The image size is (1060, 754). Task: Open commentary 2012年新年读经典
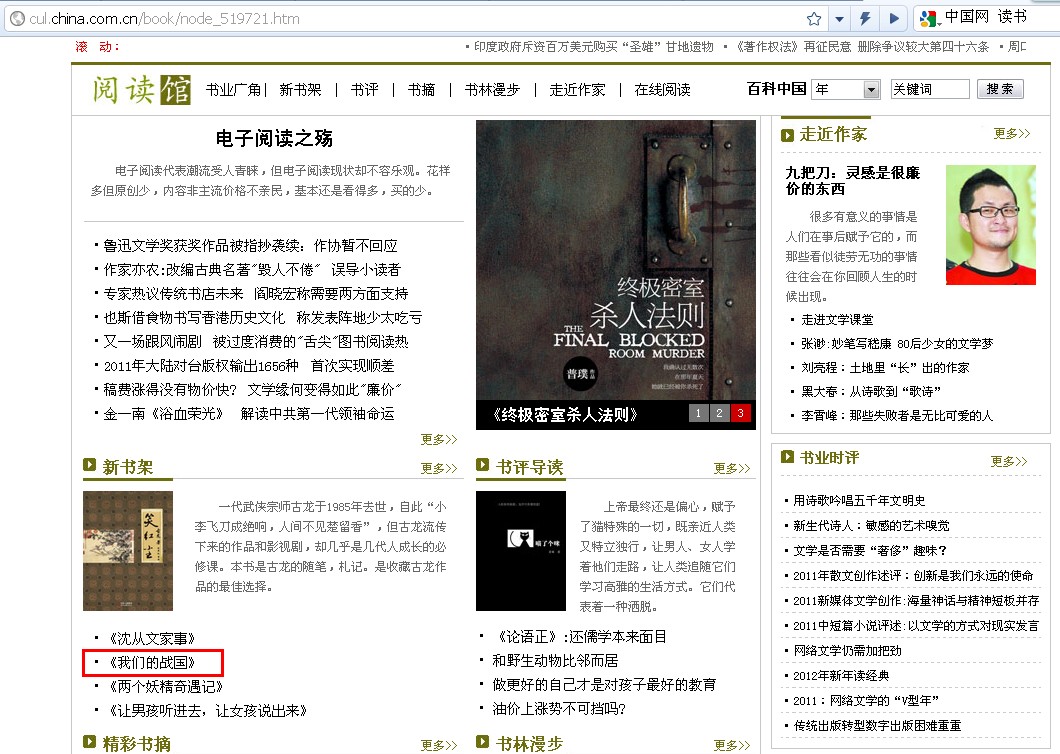pos(841,676)
